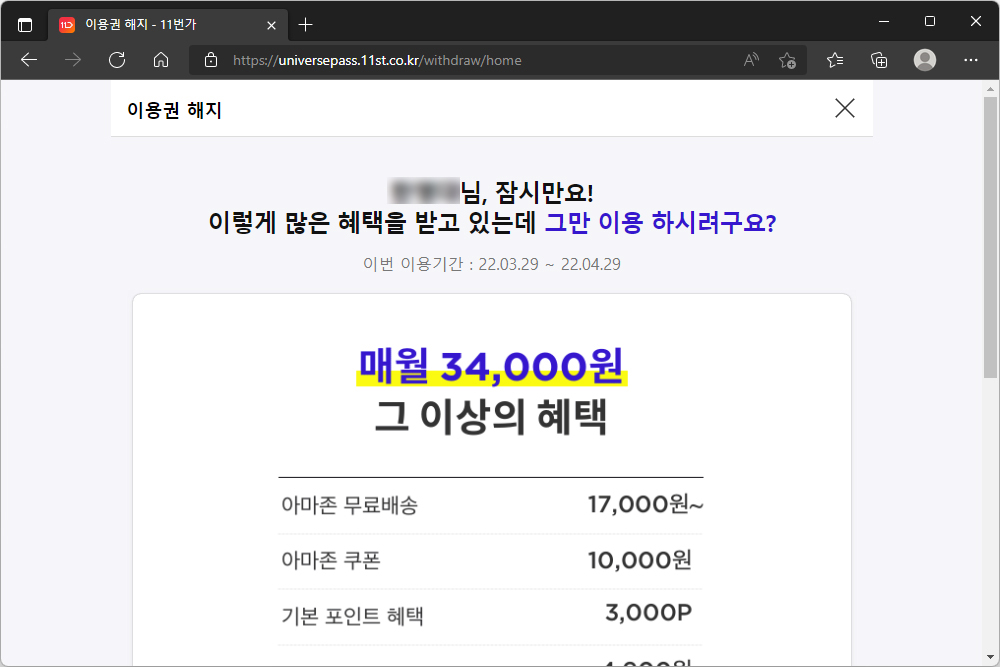Click the 이용권 해지 page header title
This screenshot has height=667, width=1000.
point(174,110)
